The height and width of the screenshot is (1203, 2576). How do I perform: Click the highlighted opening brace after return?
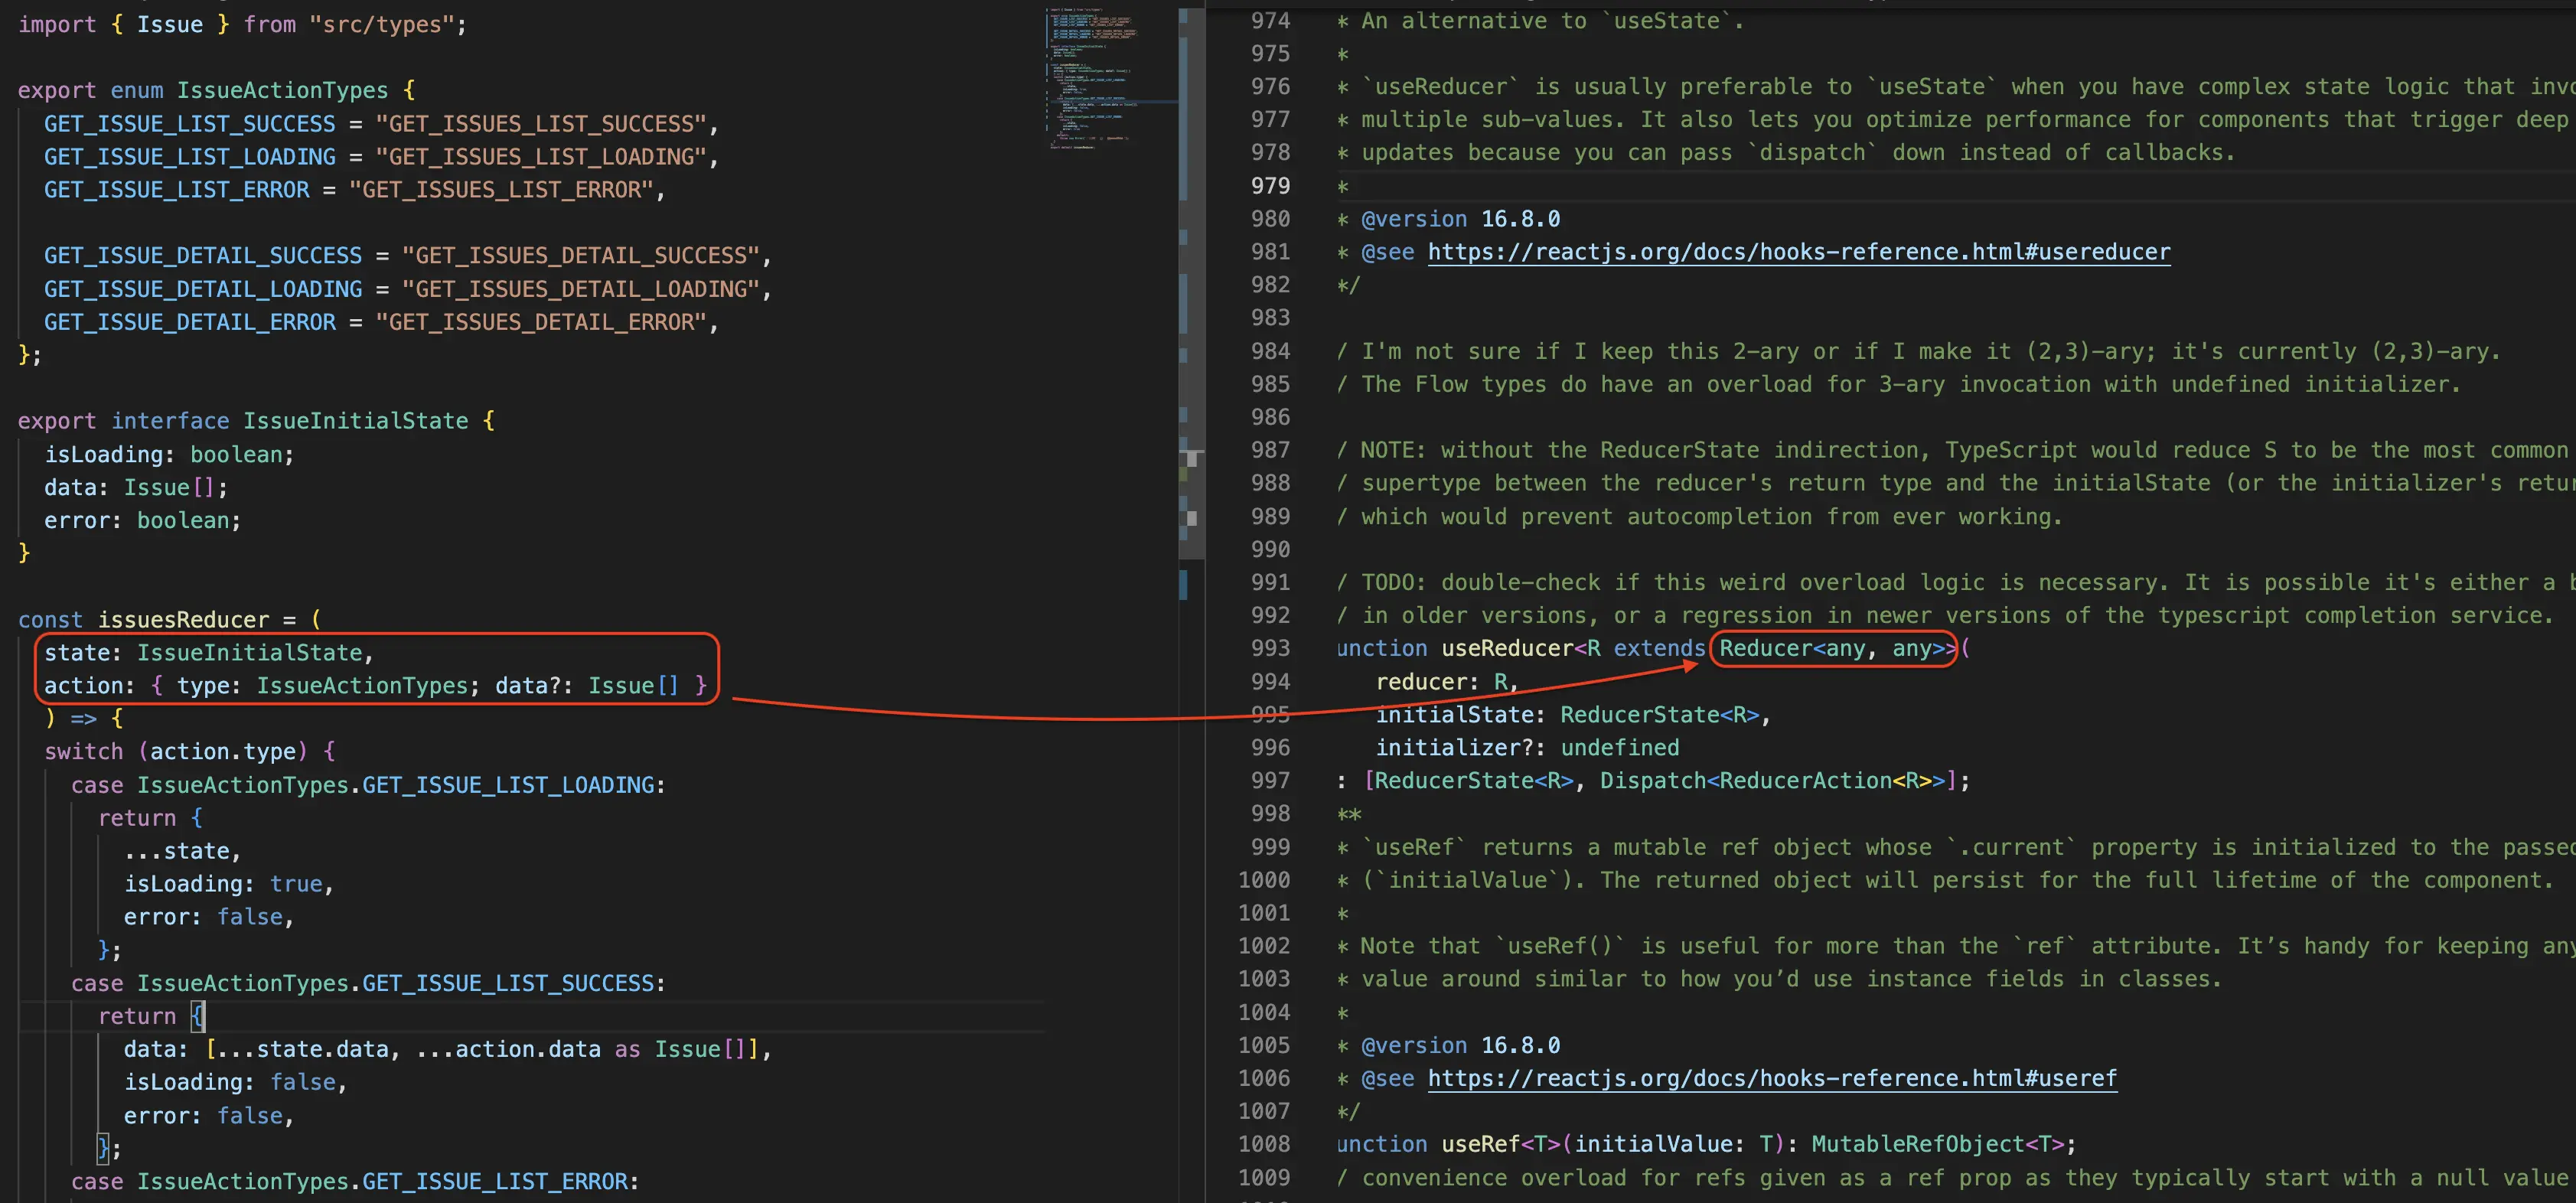(198, 1017)
